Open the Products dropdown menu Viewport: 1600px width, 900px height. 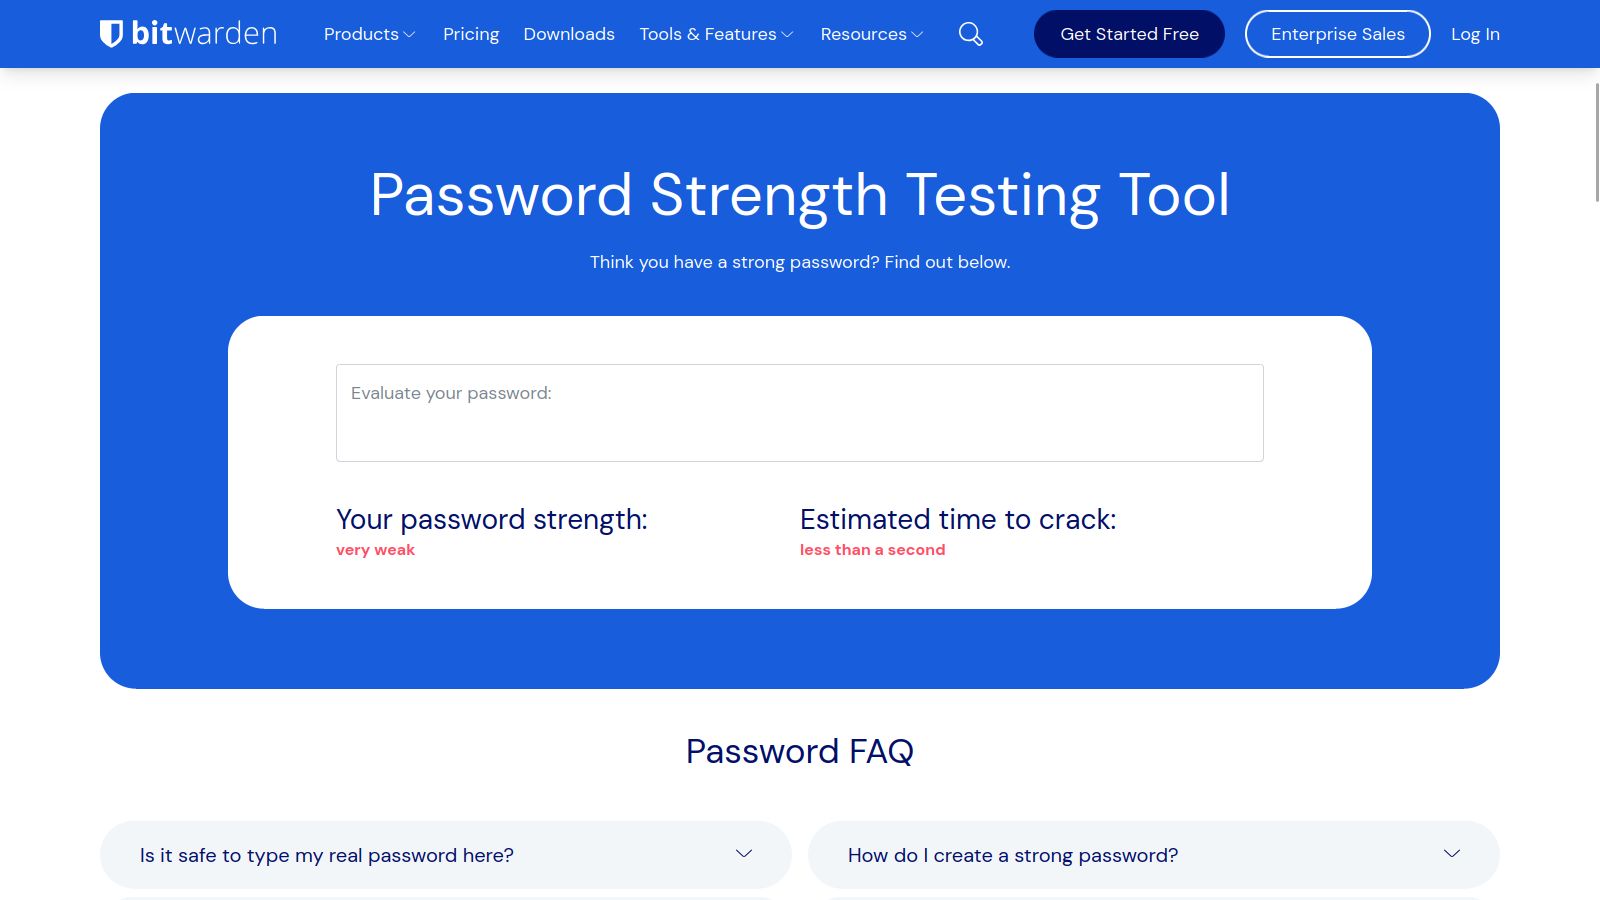pyautogui.click(x=361, y=33)
